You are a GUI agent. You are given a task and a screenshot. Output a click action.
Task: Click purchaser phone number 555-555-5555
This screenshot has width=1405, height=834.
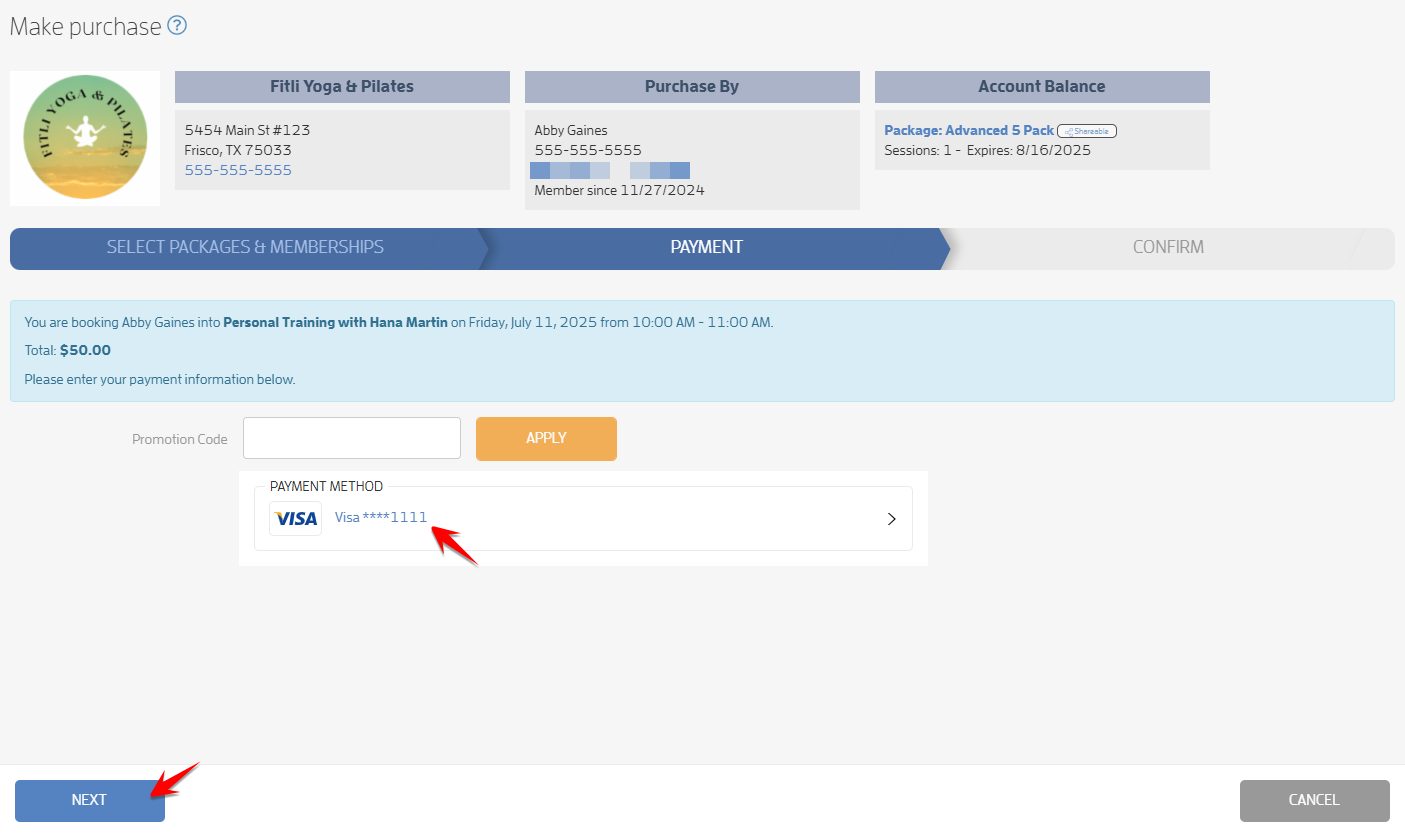tap(588, 151)
